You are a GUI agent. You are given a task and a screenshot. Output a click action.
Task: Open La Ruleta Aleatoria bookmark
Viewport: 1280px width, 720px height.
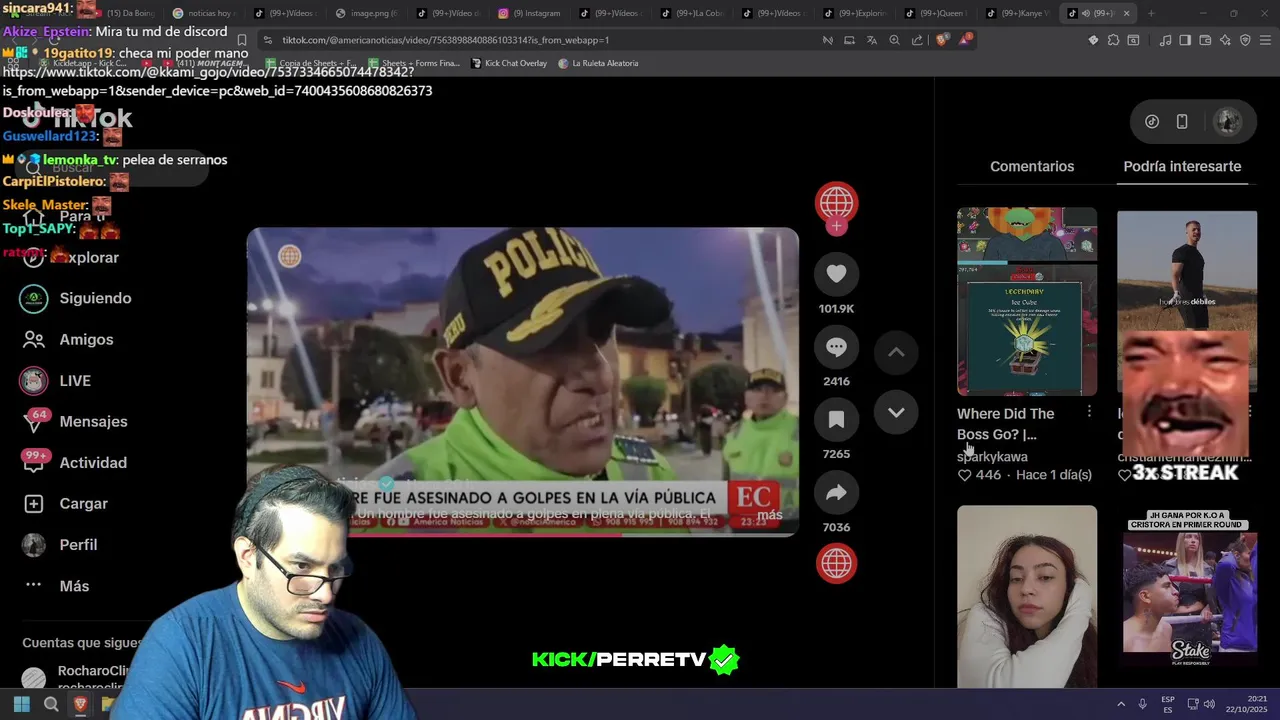click(x=598, y=63)
